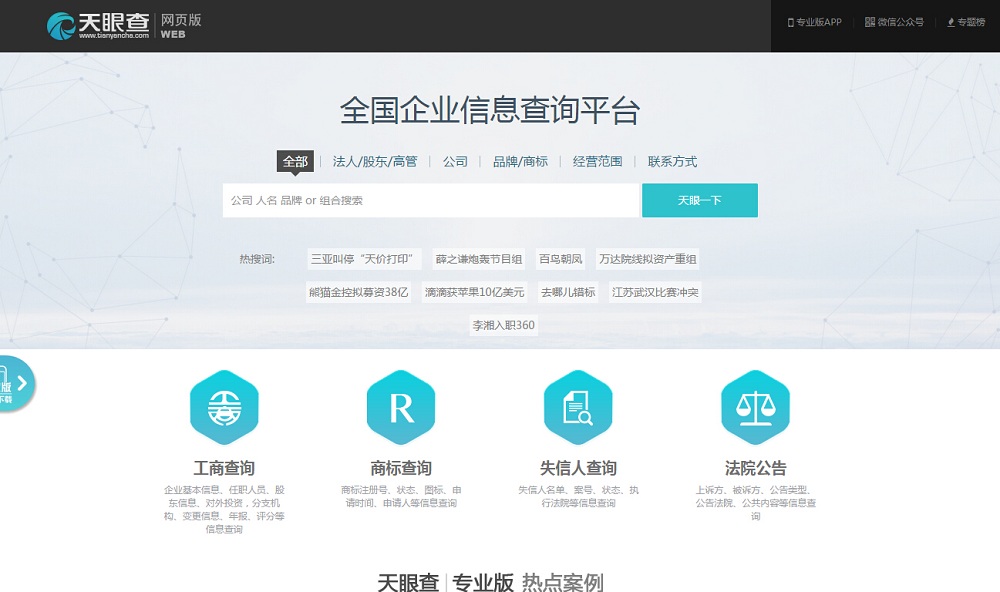This screenshot has height=592, width=1000.
Task: Switch to 品牌/商标 search tab
Action: tap(520, 161)
